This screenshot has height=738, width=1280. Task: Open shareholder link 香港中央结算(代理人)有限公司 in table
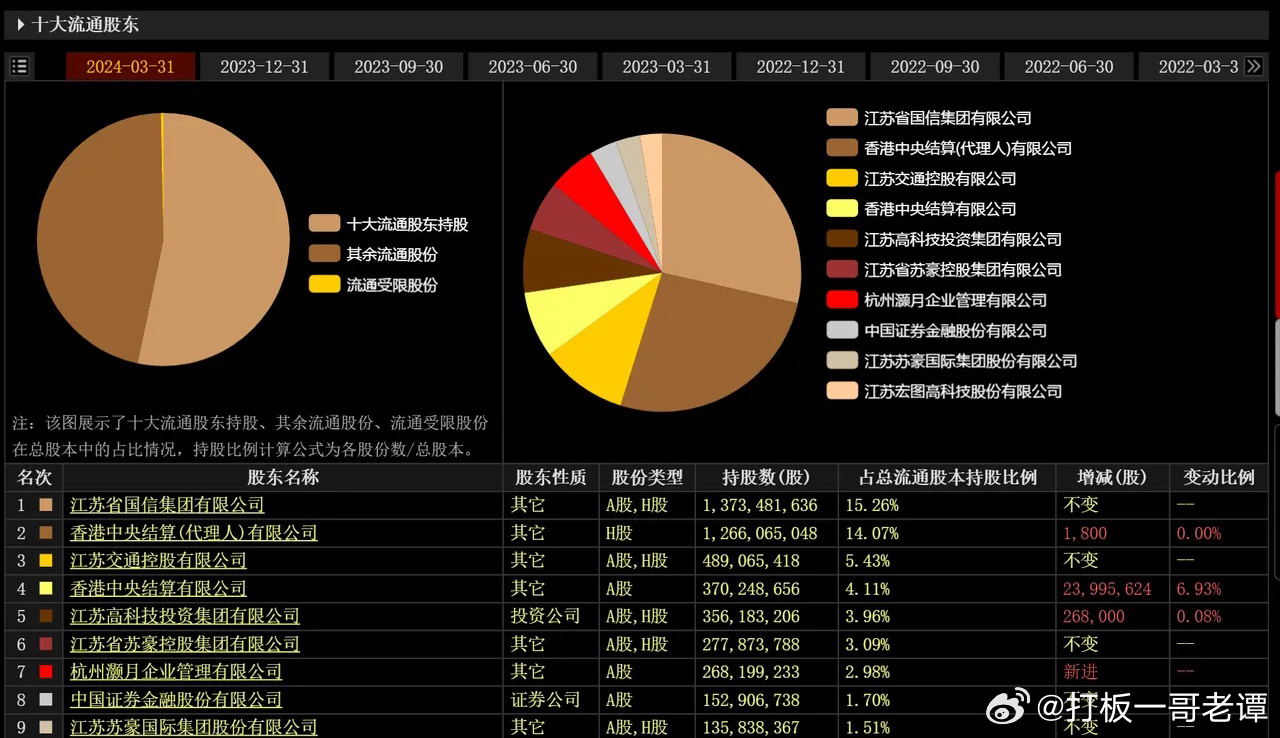coord(193,533)
